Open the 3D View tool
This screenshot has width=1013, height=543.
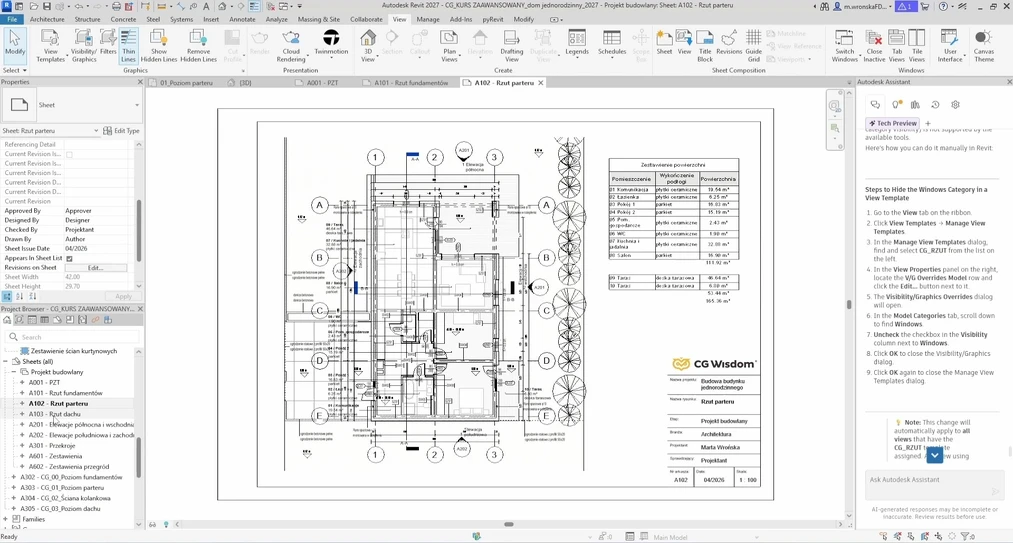(368, 45)
